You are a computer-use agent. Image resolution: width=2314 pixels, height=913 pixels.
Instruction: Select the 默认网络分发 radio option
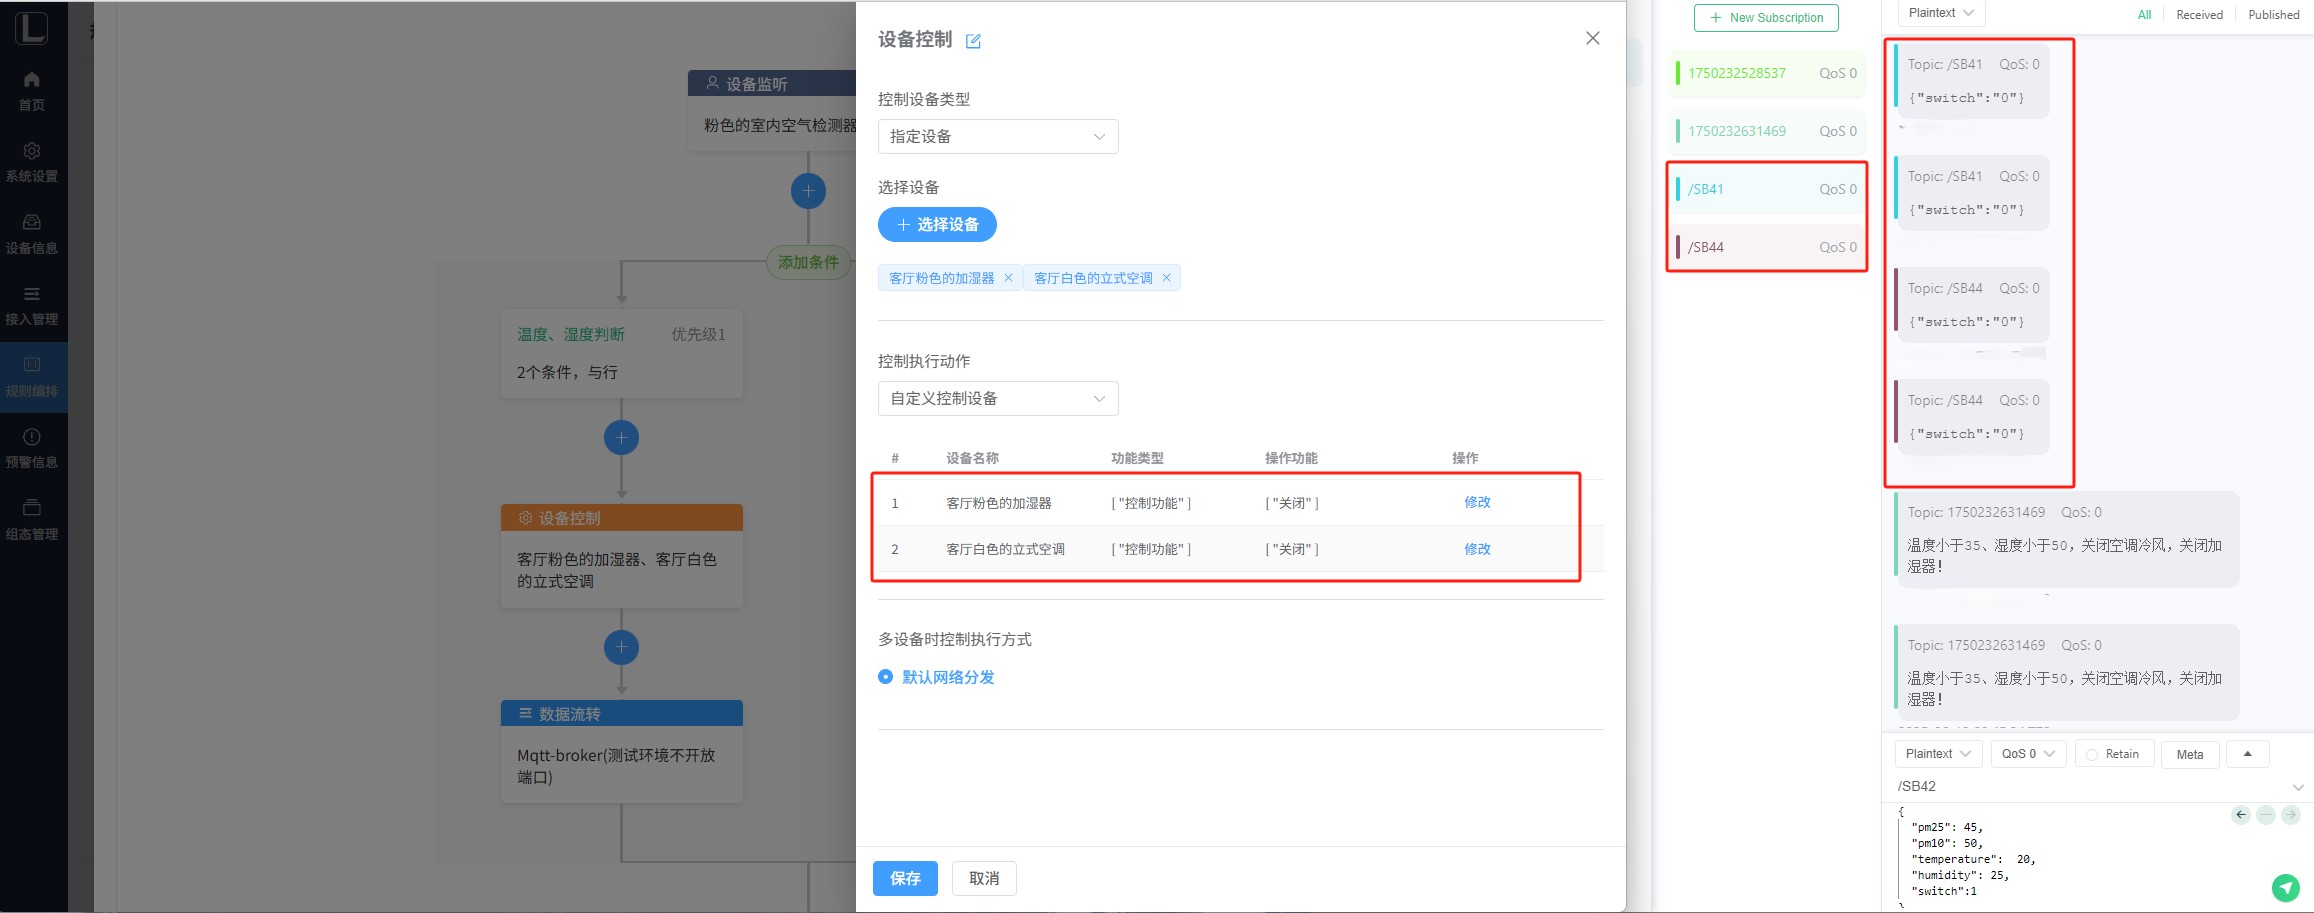click(885, 677)
